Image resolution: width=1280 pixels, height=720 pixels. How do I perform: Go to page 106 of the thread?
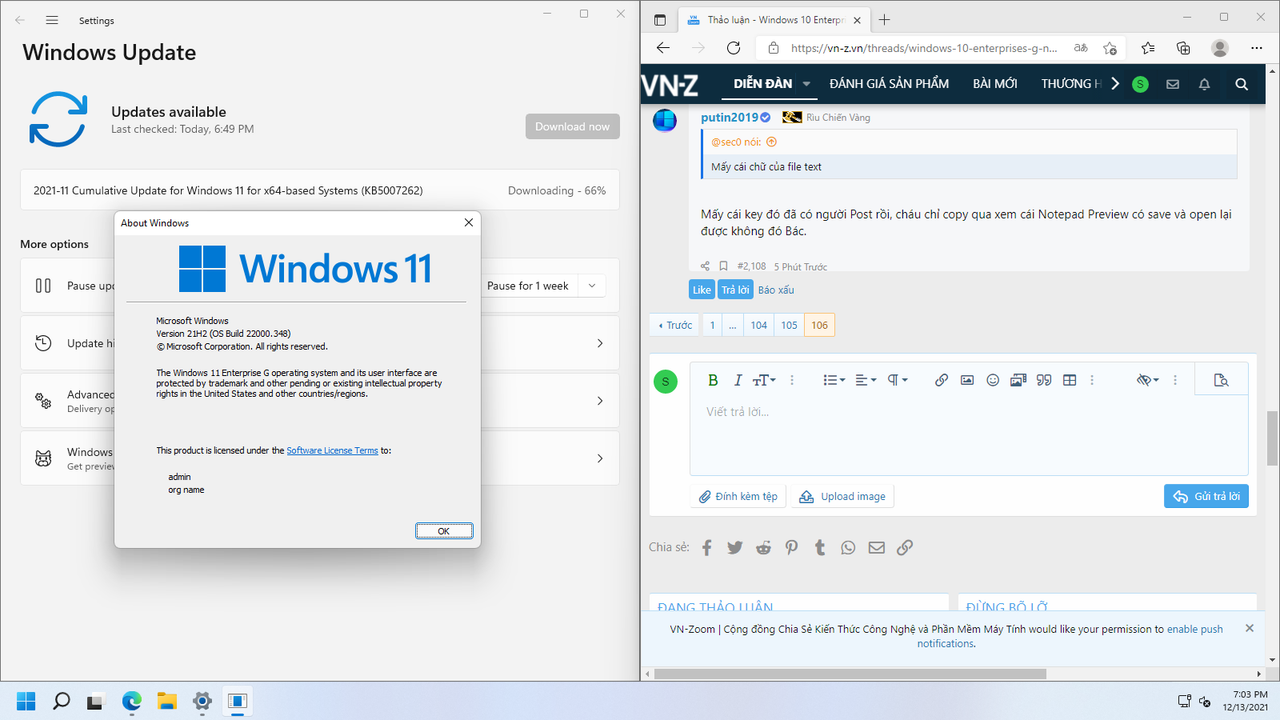pos(819,324)
